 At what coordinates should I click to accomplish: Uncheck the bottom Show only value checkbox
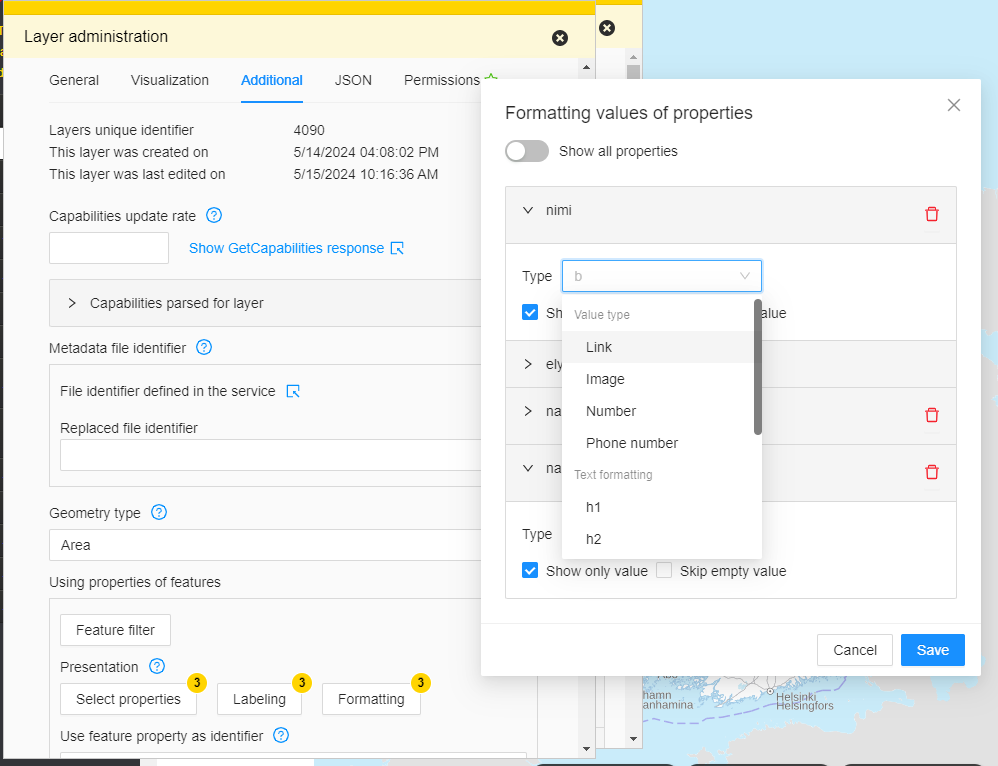click(x=530, y=571)
